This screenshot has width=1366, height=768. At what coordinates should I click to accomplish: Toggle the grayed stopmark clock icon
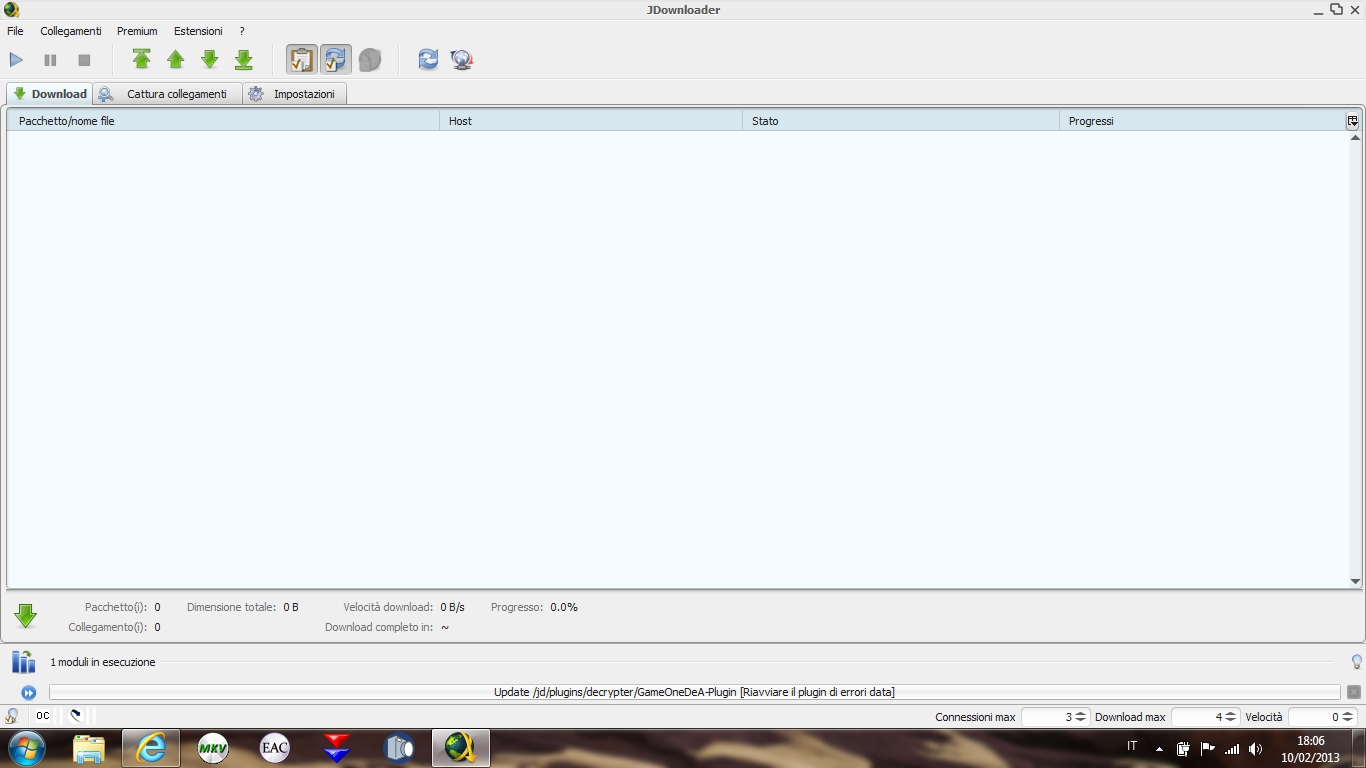point(370,60)
